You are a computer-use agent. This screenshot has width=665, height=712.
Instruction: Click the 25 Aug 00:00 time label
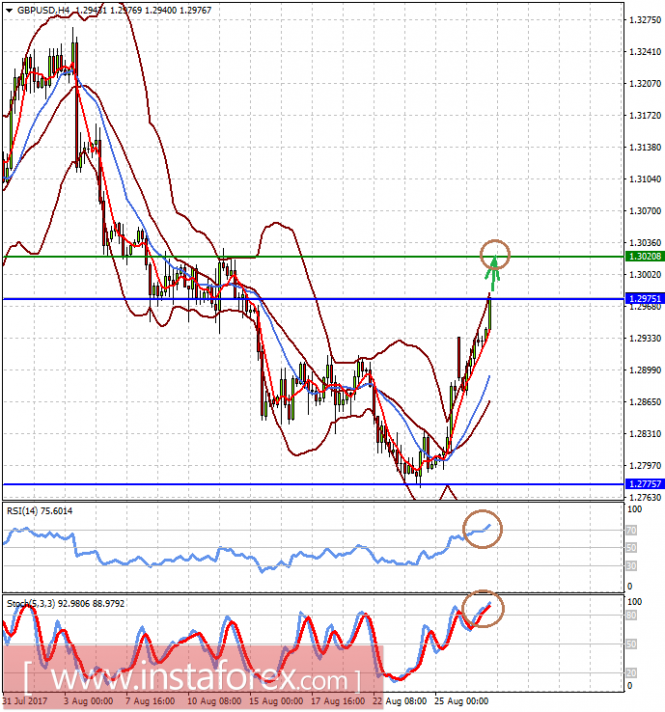coord(462,701)
